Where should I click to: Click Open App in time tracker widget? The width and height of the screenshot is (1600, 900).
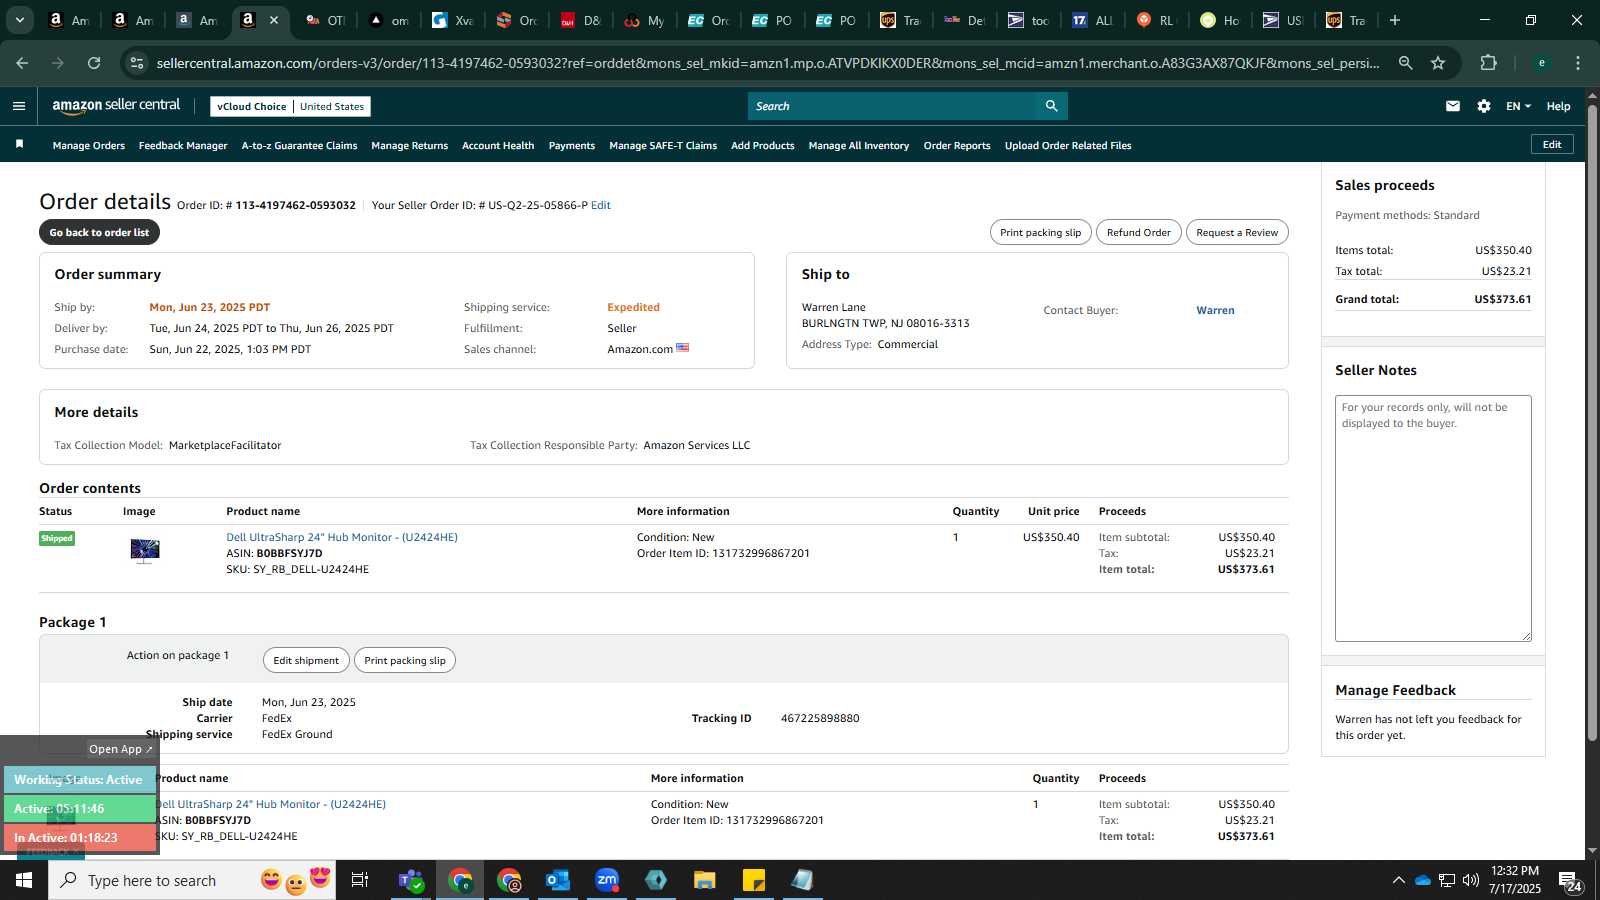point(120,749)
